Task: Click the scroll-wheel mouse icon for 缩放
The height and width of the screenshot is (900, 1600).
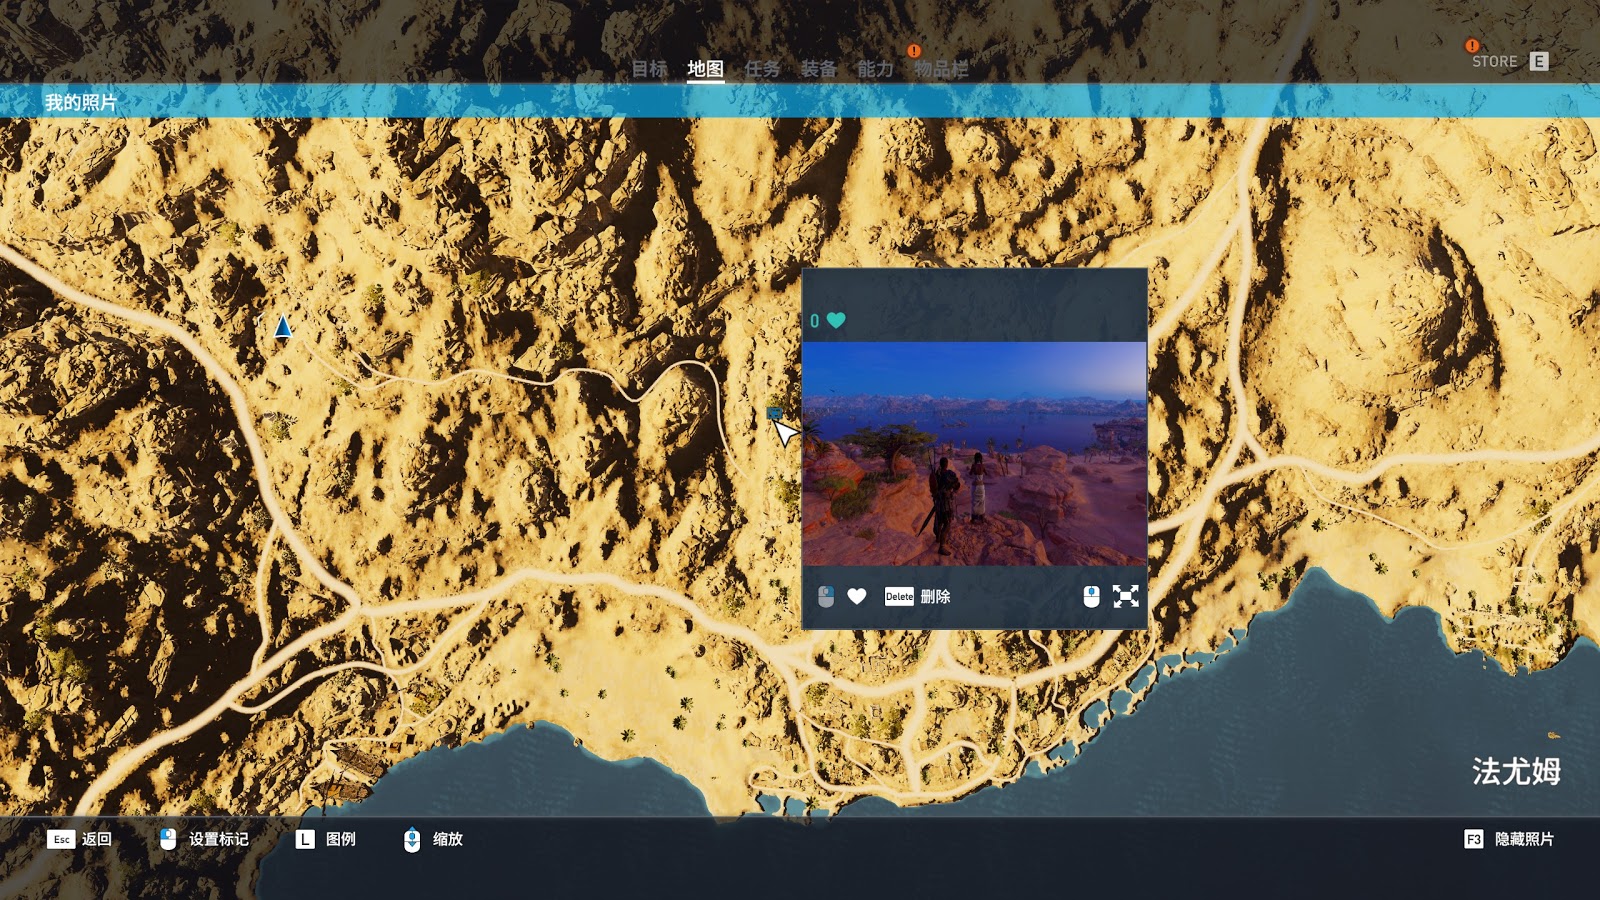Action: [412, 839]
